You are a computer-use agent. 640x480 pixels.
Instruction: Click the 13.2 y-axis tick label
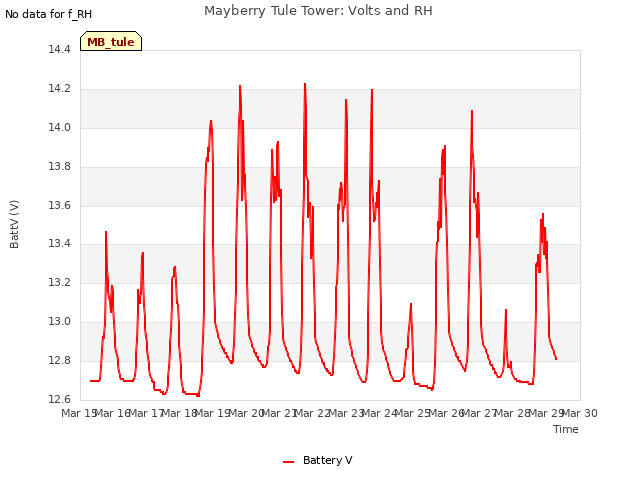pyautogui.click(x=60, y=282)
